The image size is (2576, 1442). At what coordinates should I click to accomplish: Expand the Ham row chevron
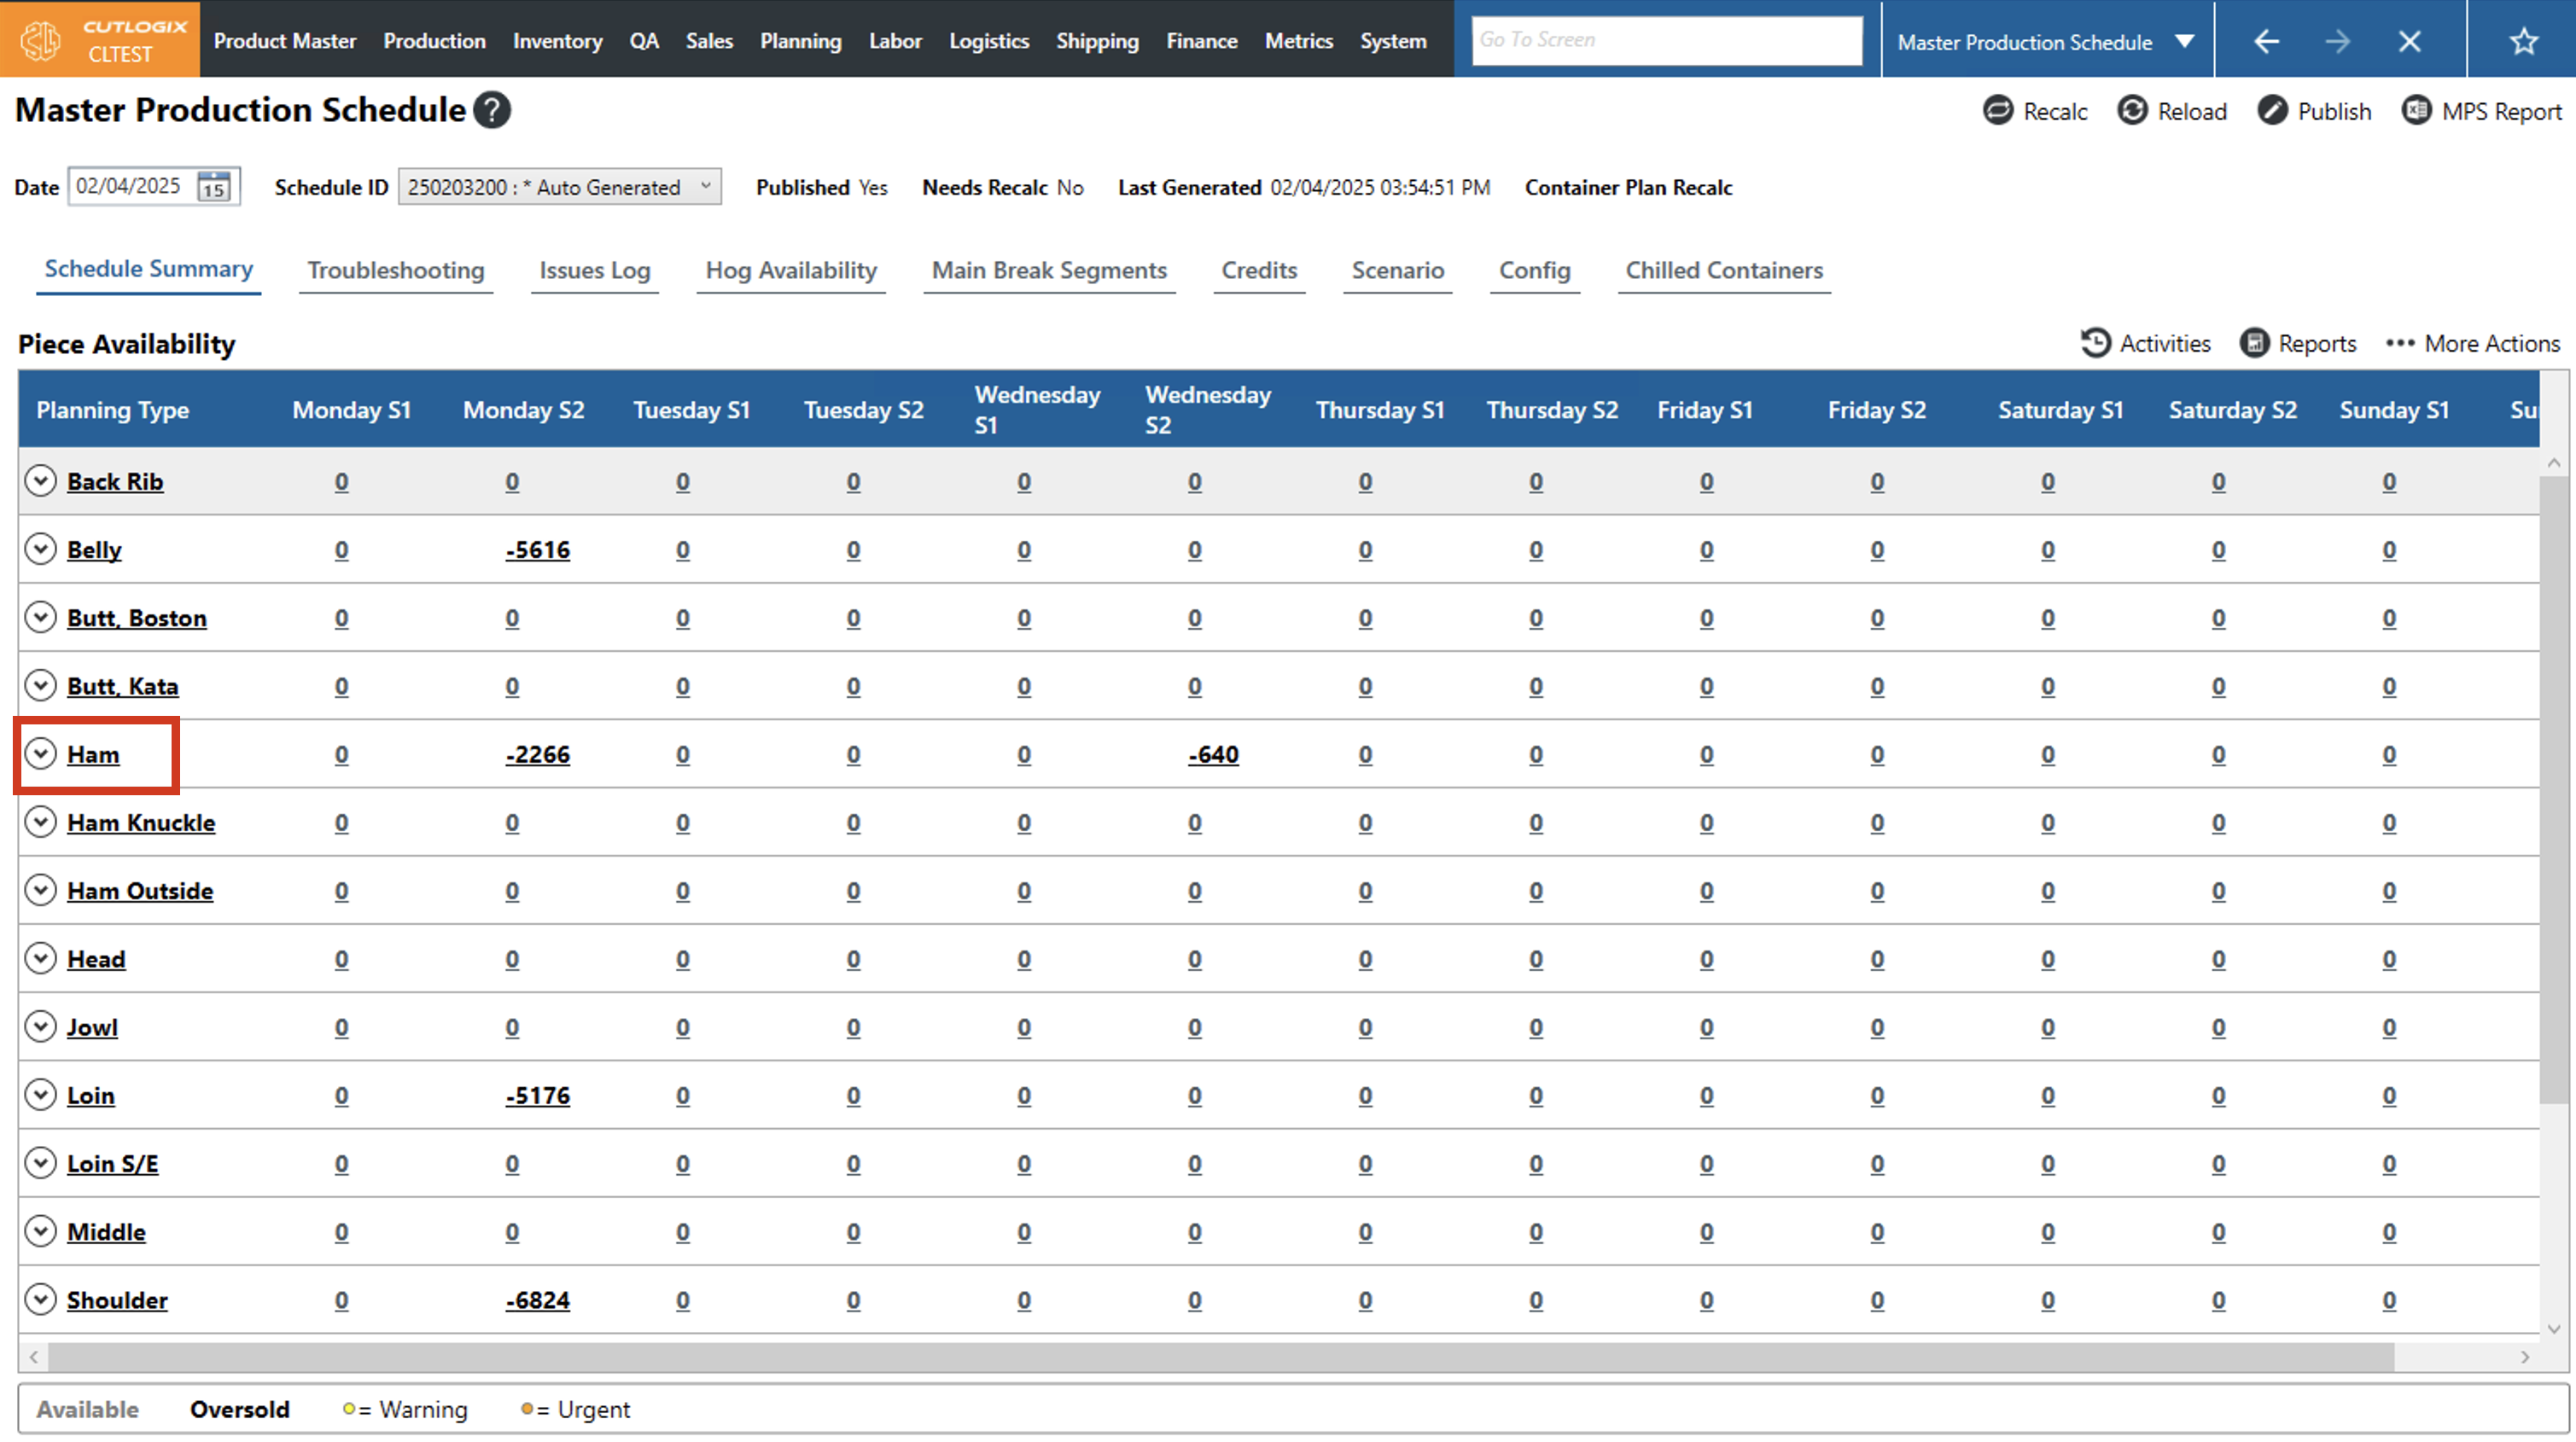(x=40, y=754)
